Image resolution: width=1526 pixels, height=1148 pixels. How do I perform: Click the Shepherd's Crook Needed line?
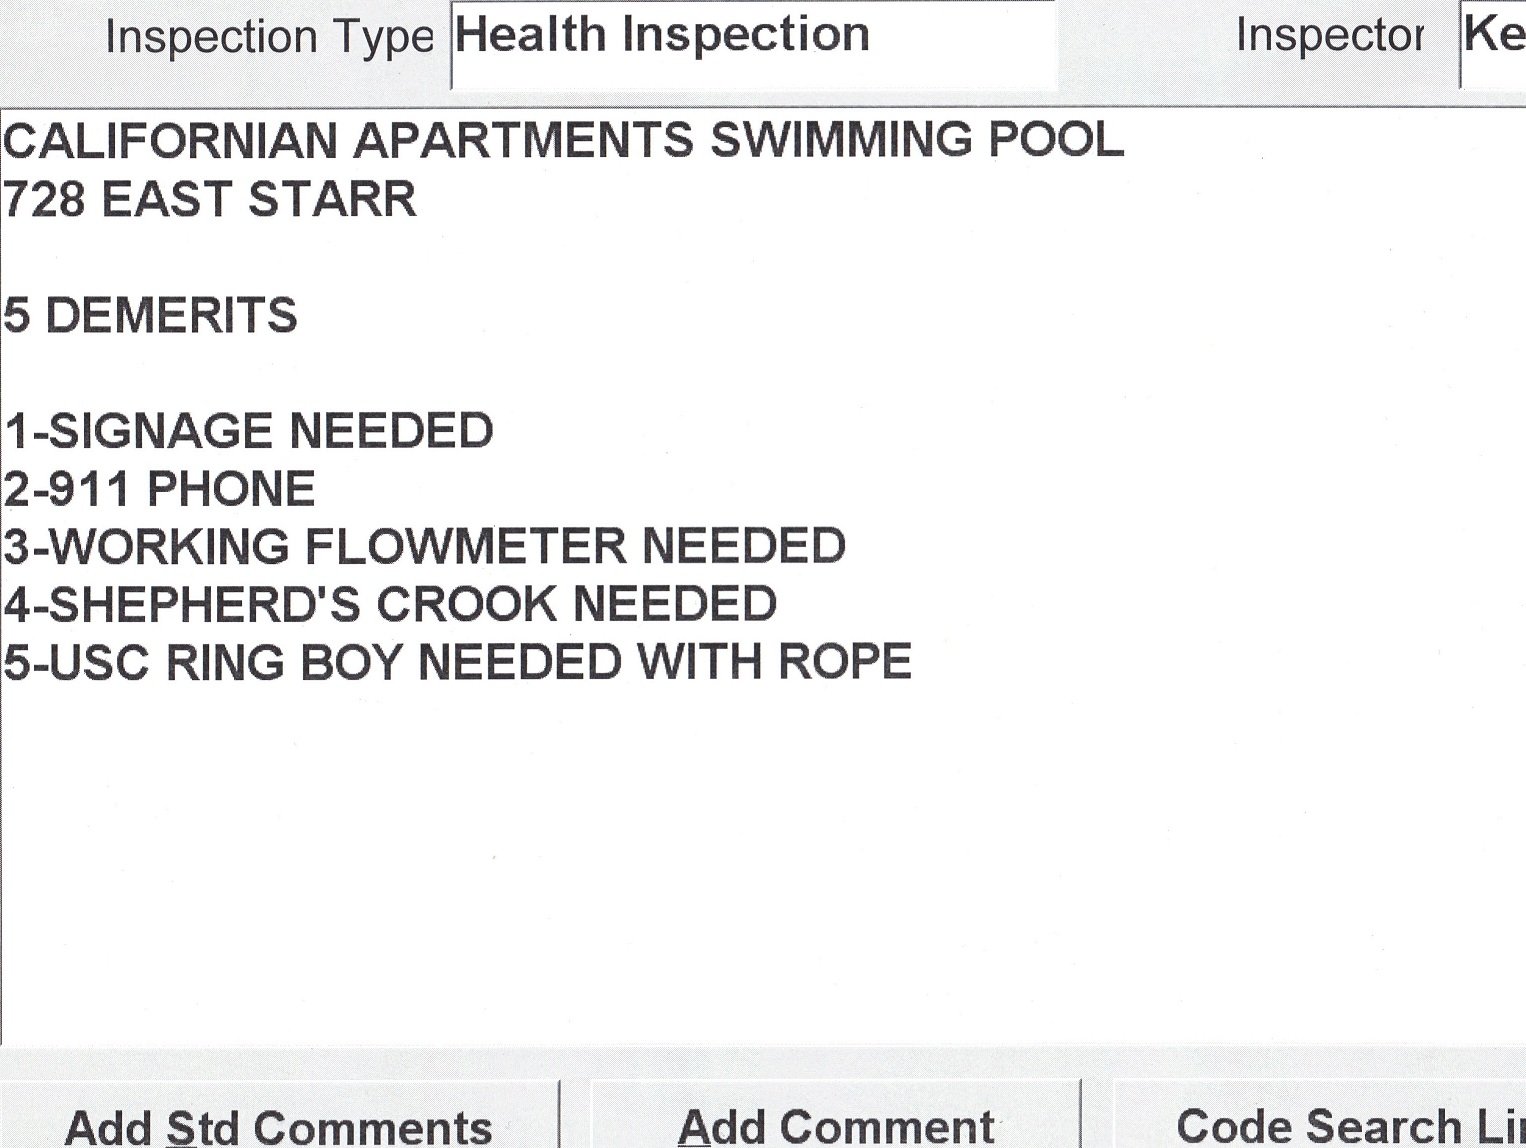click(390, 605)
